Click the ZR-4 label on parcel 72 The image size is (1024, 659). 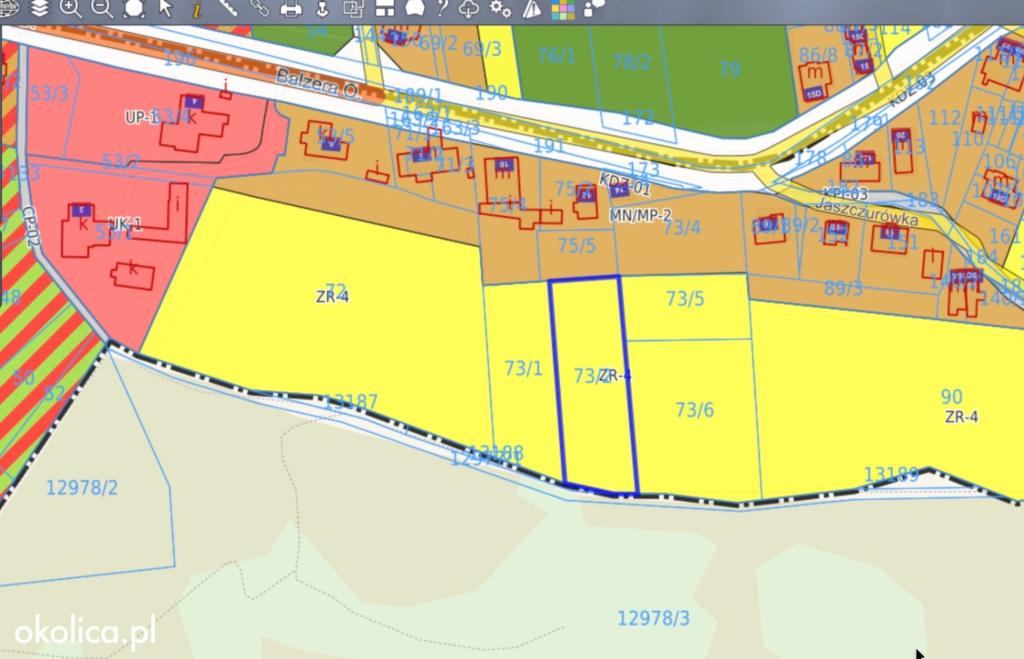[332, 297]
